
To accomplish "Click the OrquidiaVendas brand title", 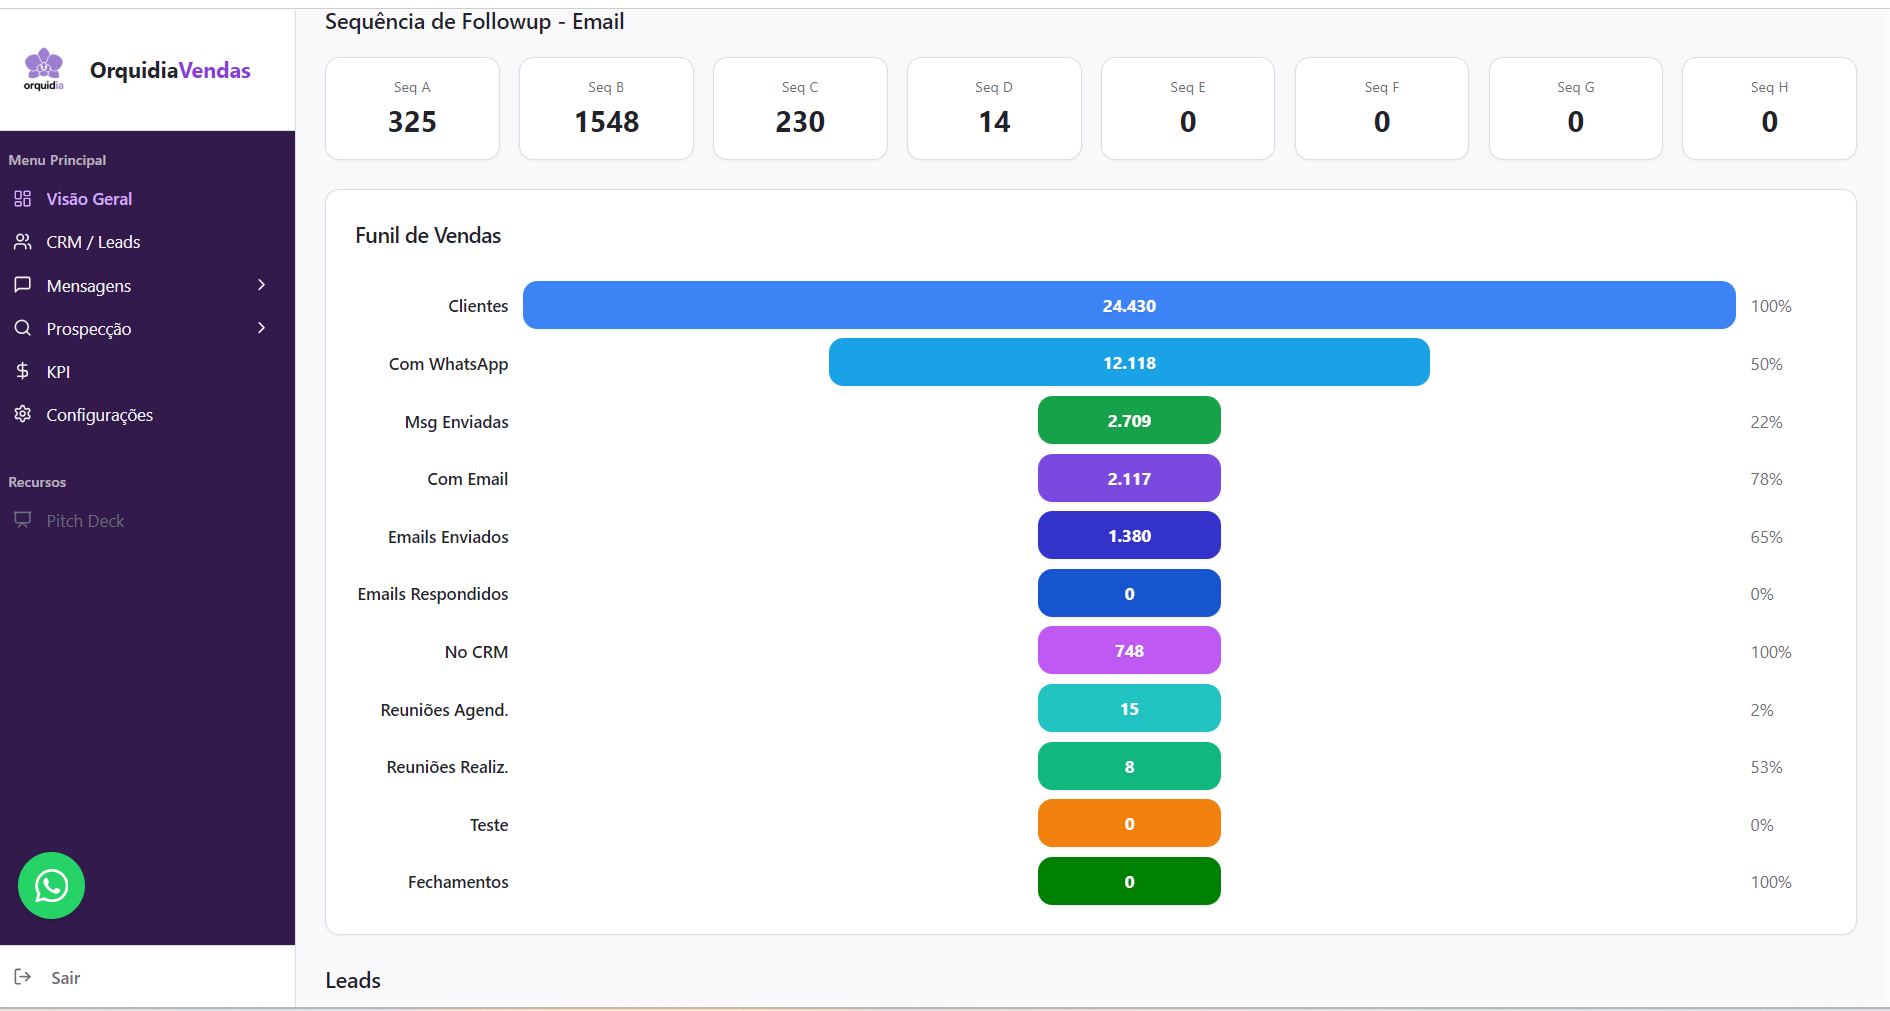I will pos(170,70).
